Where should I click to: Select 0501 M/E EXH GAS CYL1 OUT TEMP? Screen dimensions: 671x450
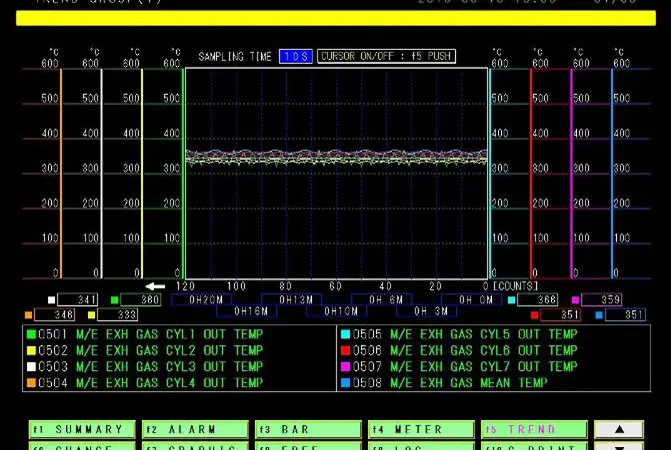(150, 334)
